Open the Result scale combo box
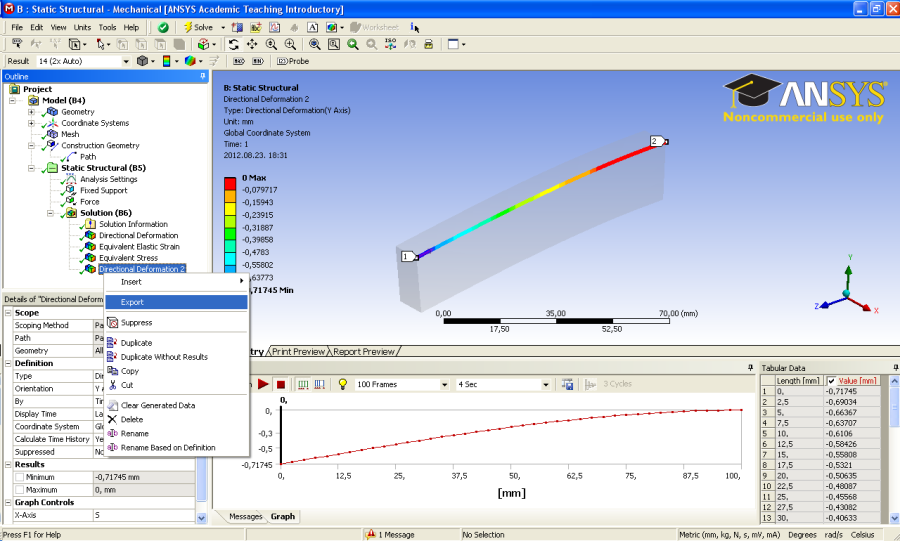Viewport: 900px width, 541px height. tap(84, 61)
